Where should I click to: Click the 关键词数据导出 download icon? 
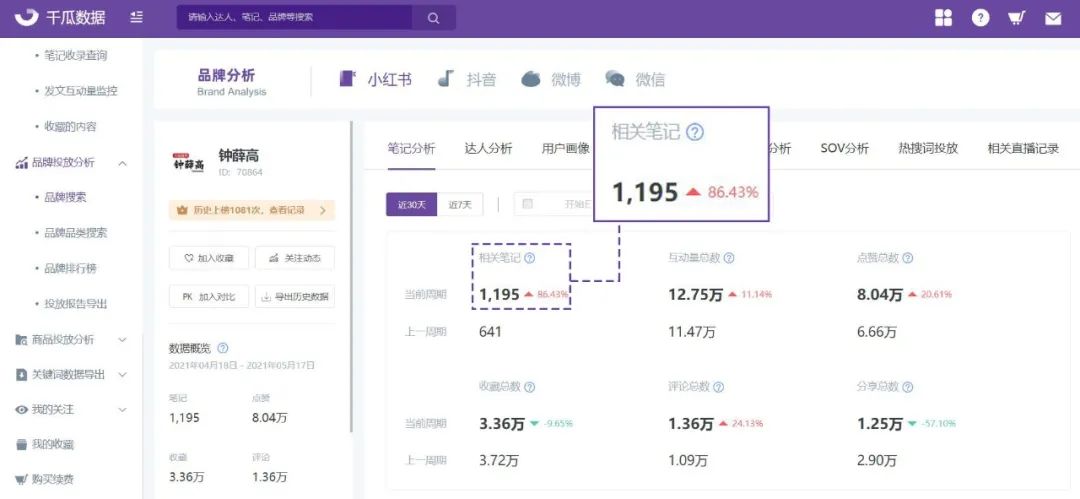click(x=21, y=375)
